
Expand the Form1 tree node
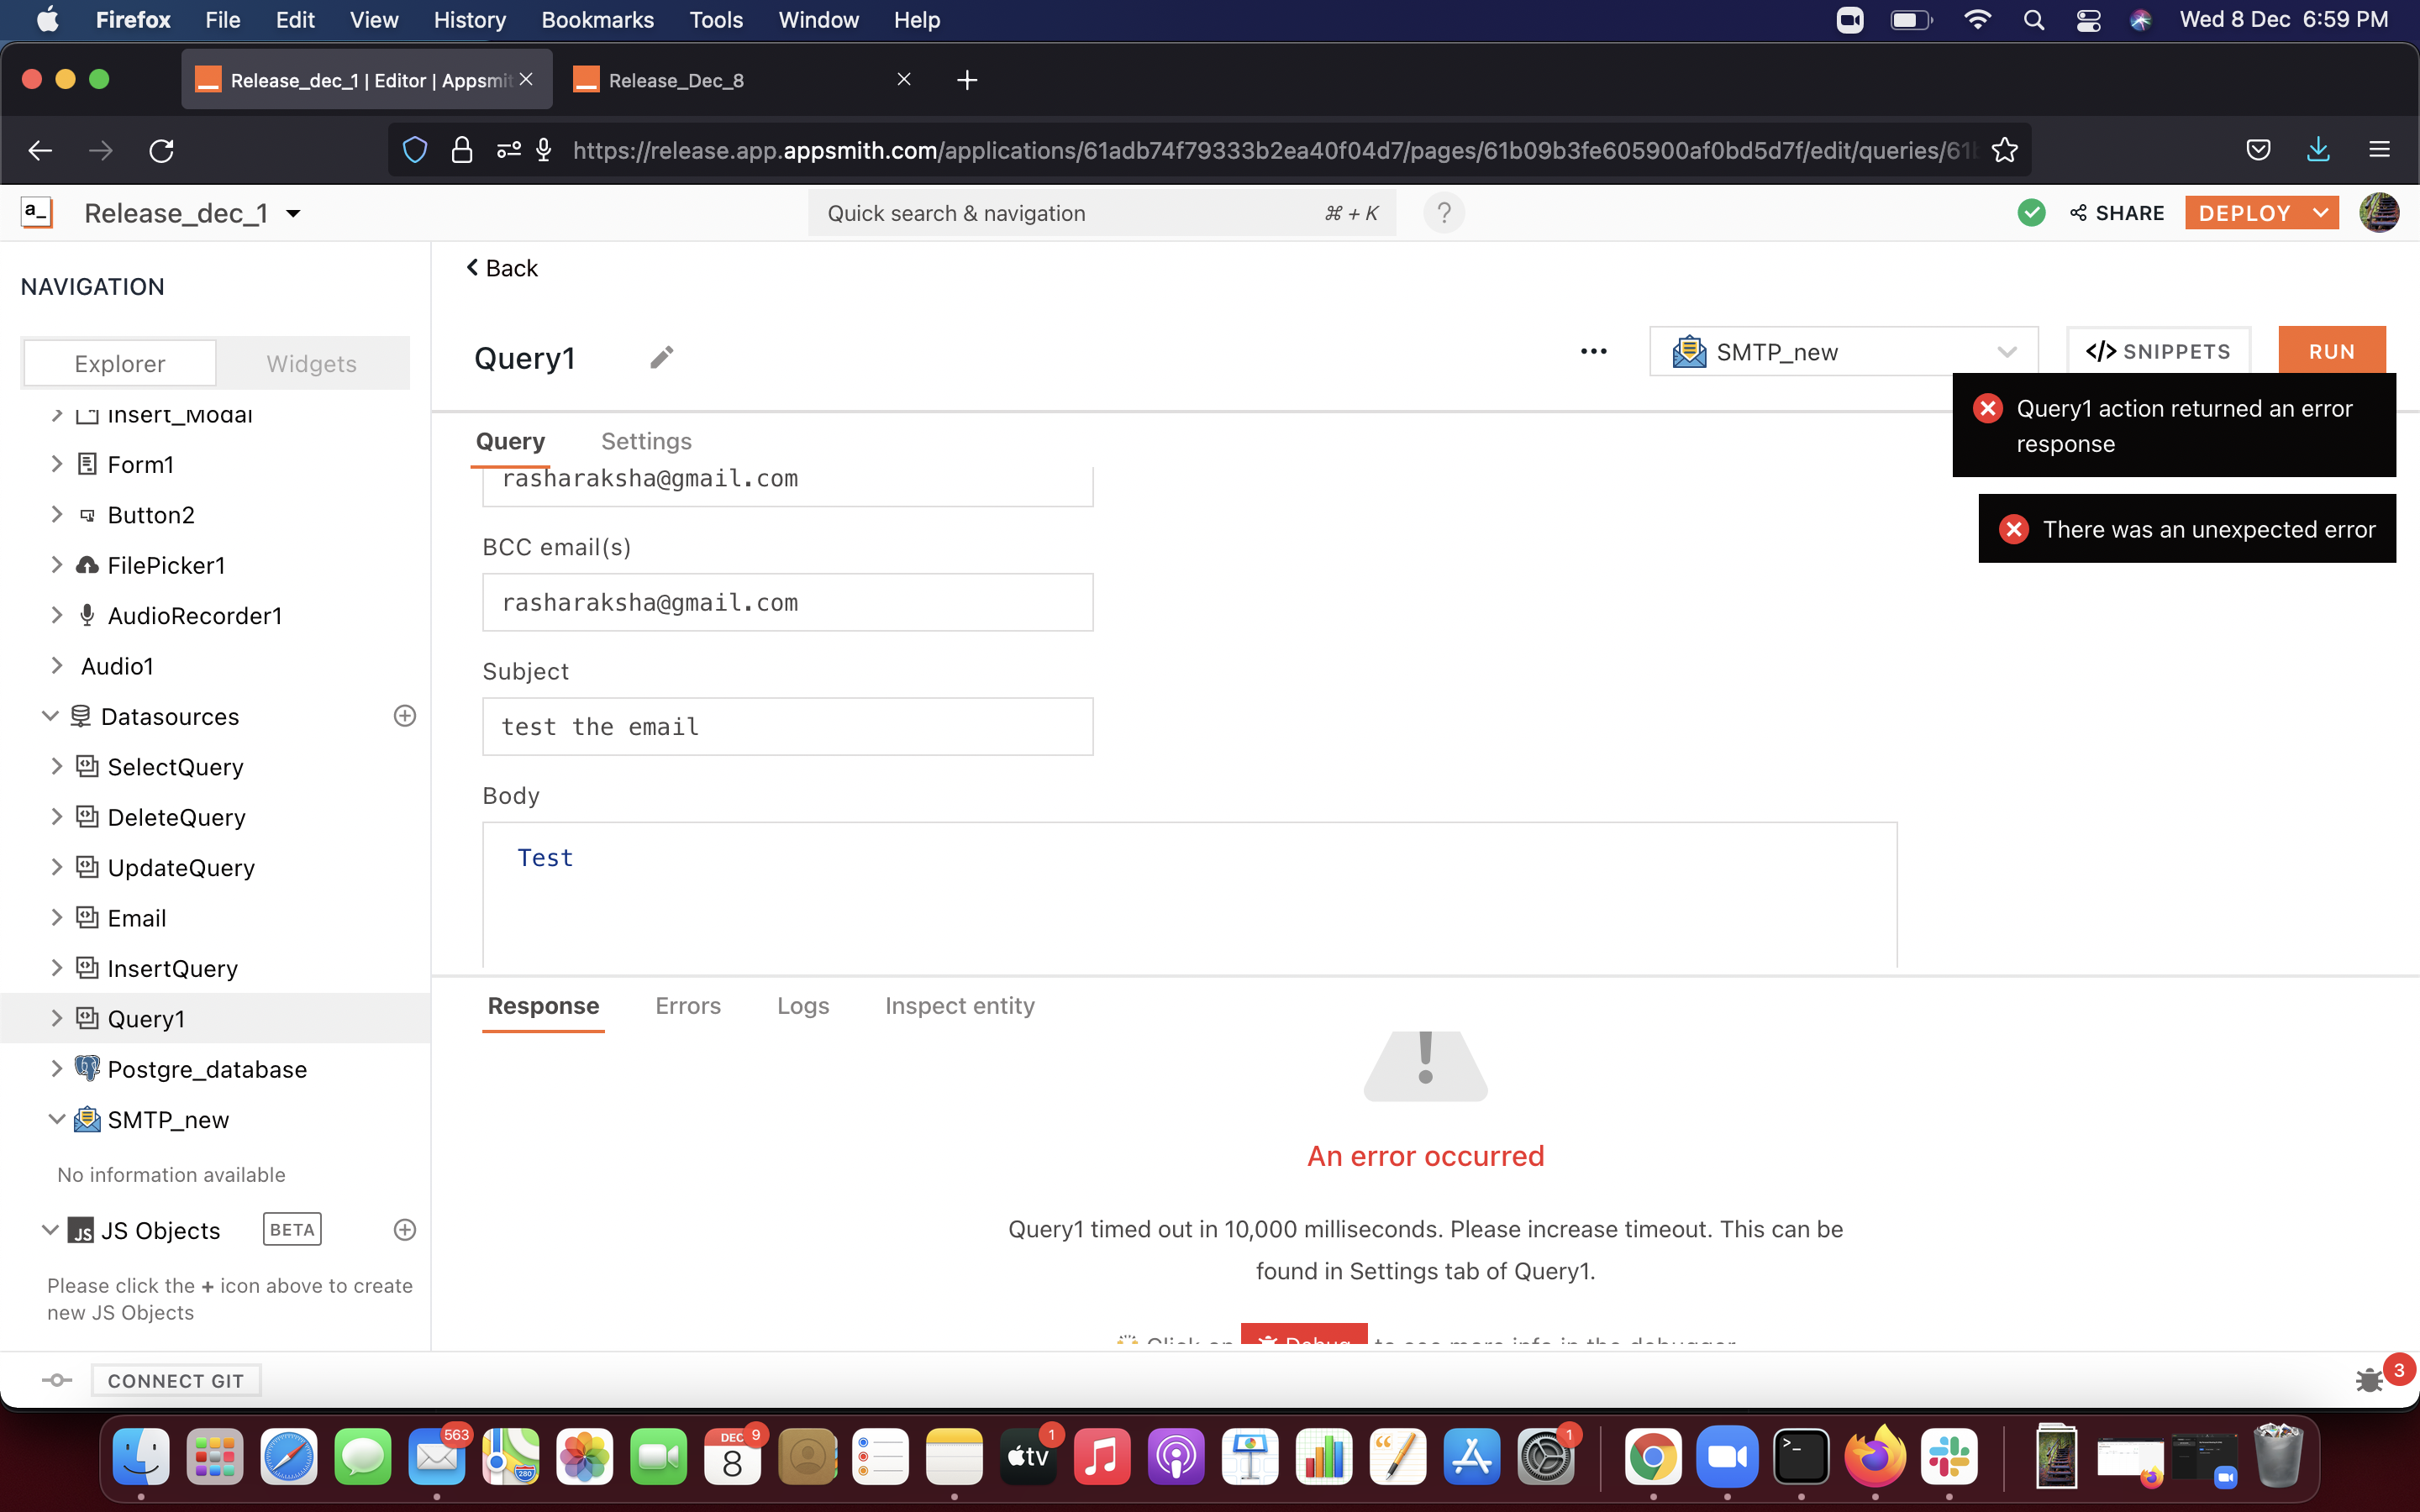(x=57, y=464)
